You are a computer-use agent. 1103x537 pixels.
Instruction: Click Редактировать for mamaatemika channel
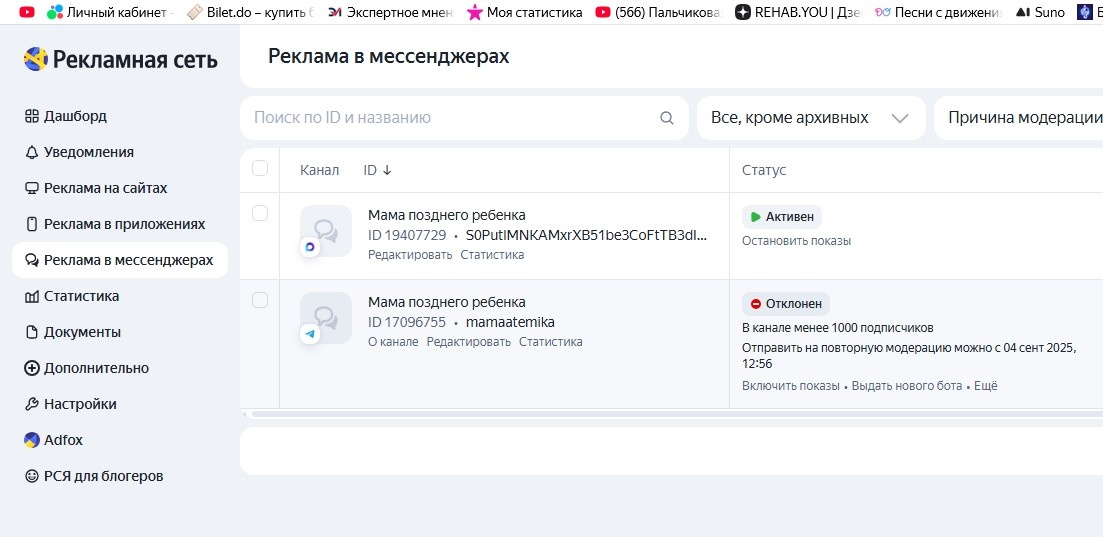(468, 342)
